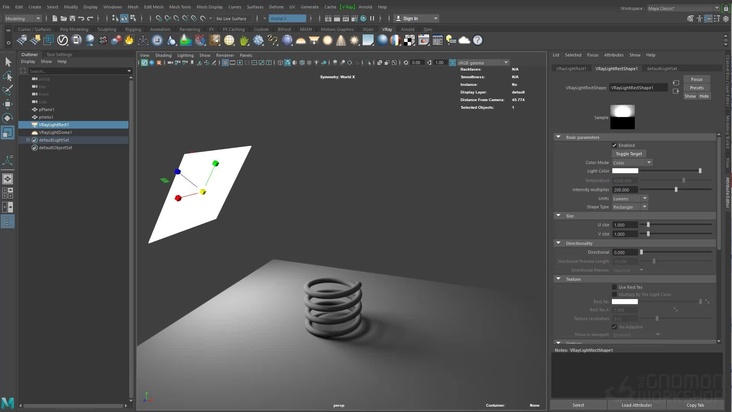732x412 pixels.
Task: Toggle the Enabled checkbox for the light
Action: click(614, 145)
